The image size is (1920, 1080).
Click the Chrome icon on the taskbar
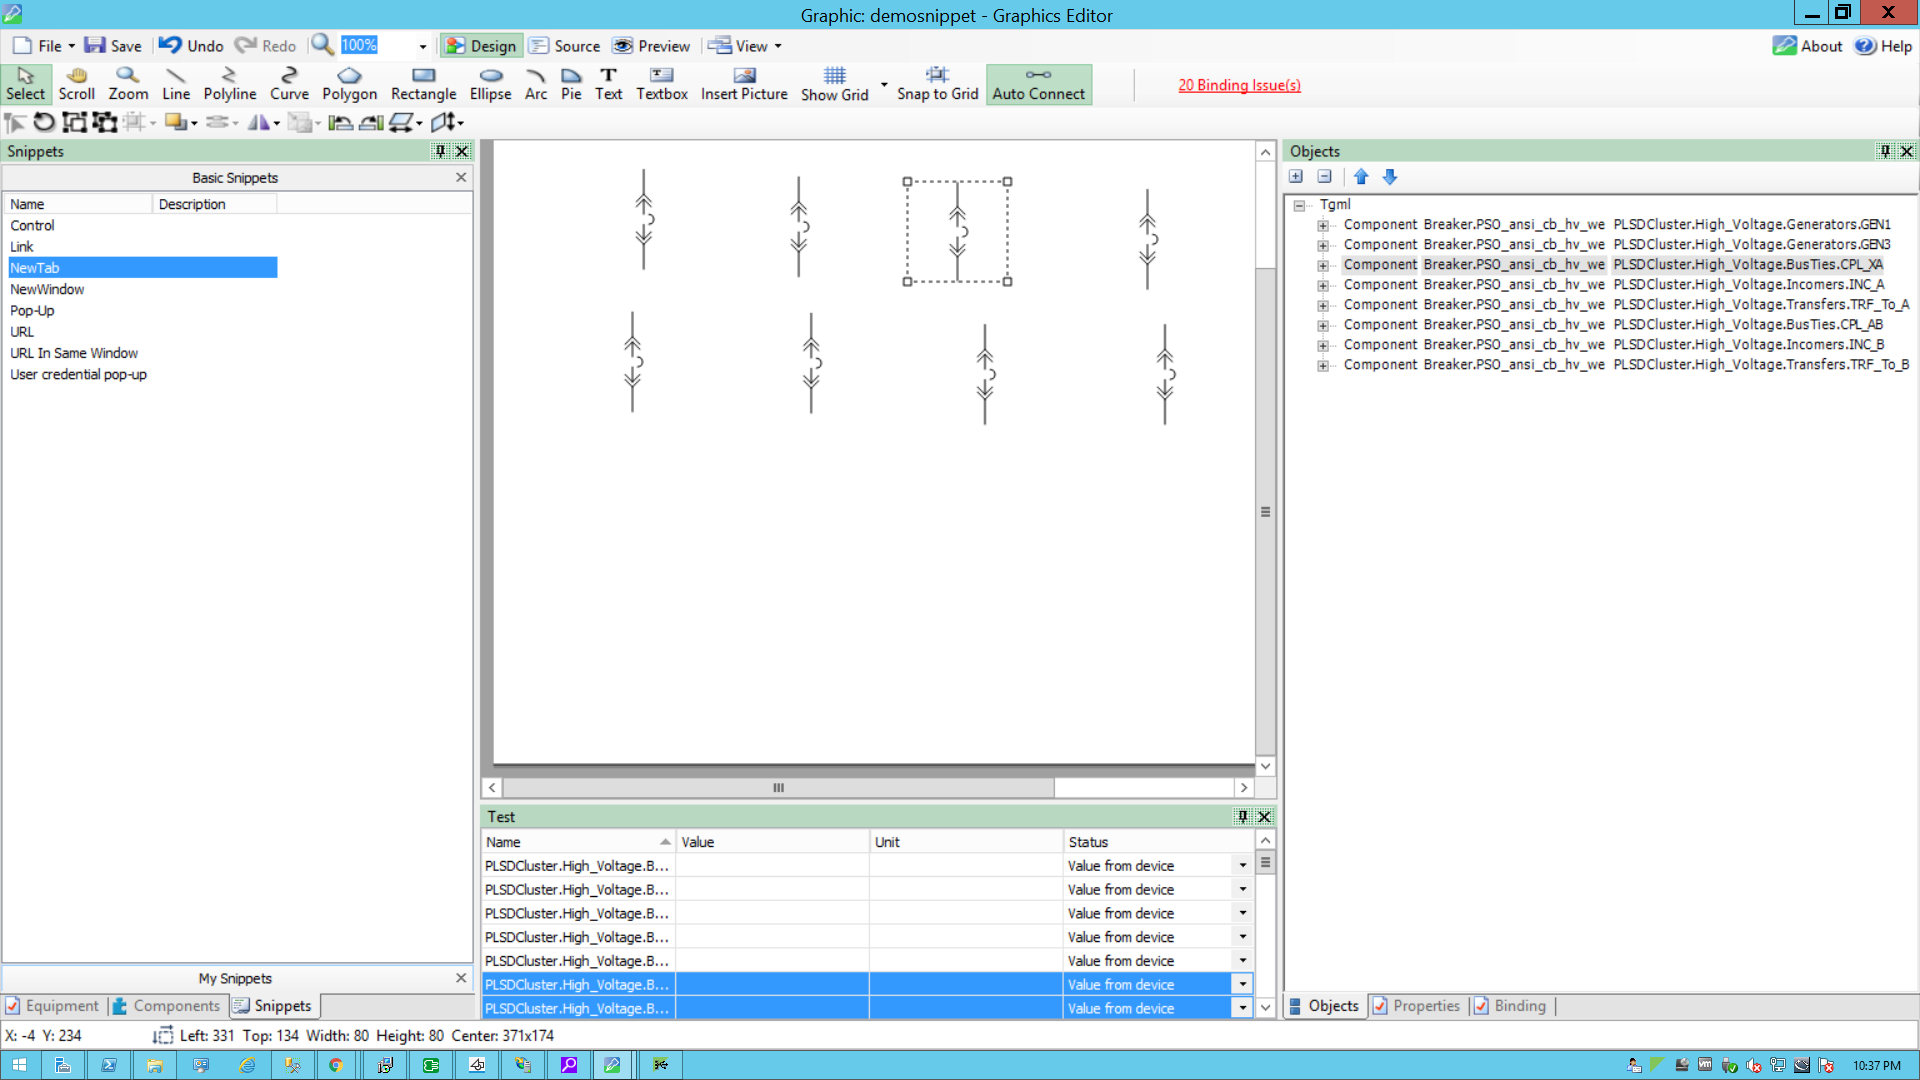click(337, 1064)
